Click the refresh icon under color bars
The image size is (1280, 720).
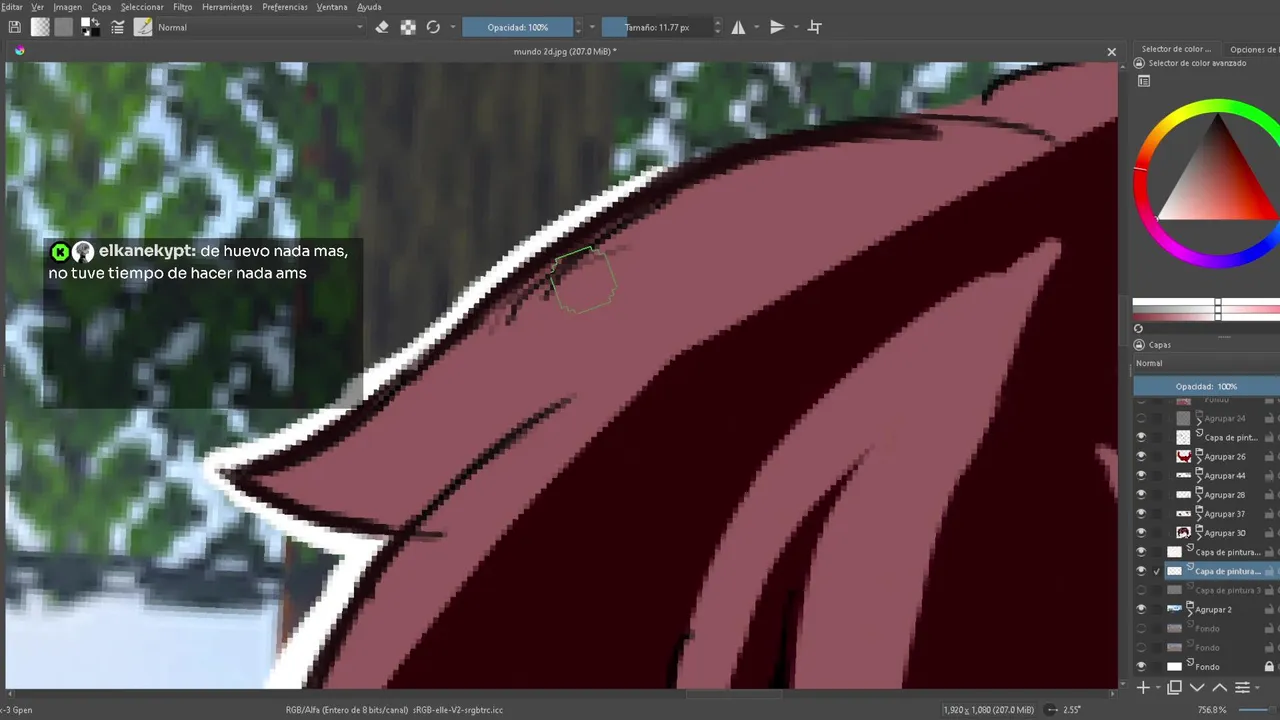coord(1138,328)
